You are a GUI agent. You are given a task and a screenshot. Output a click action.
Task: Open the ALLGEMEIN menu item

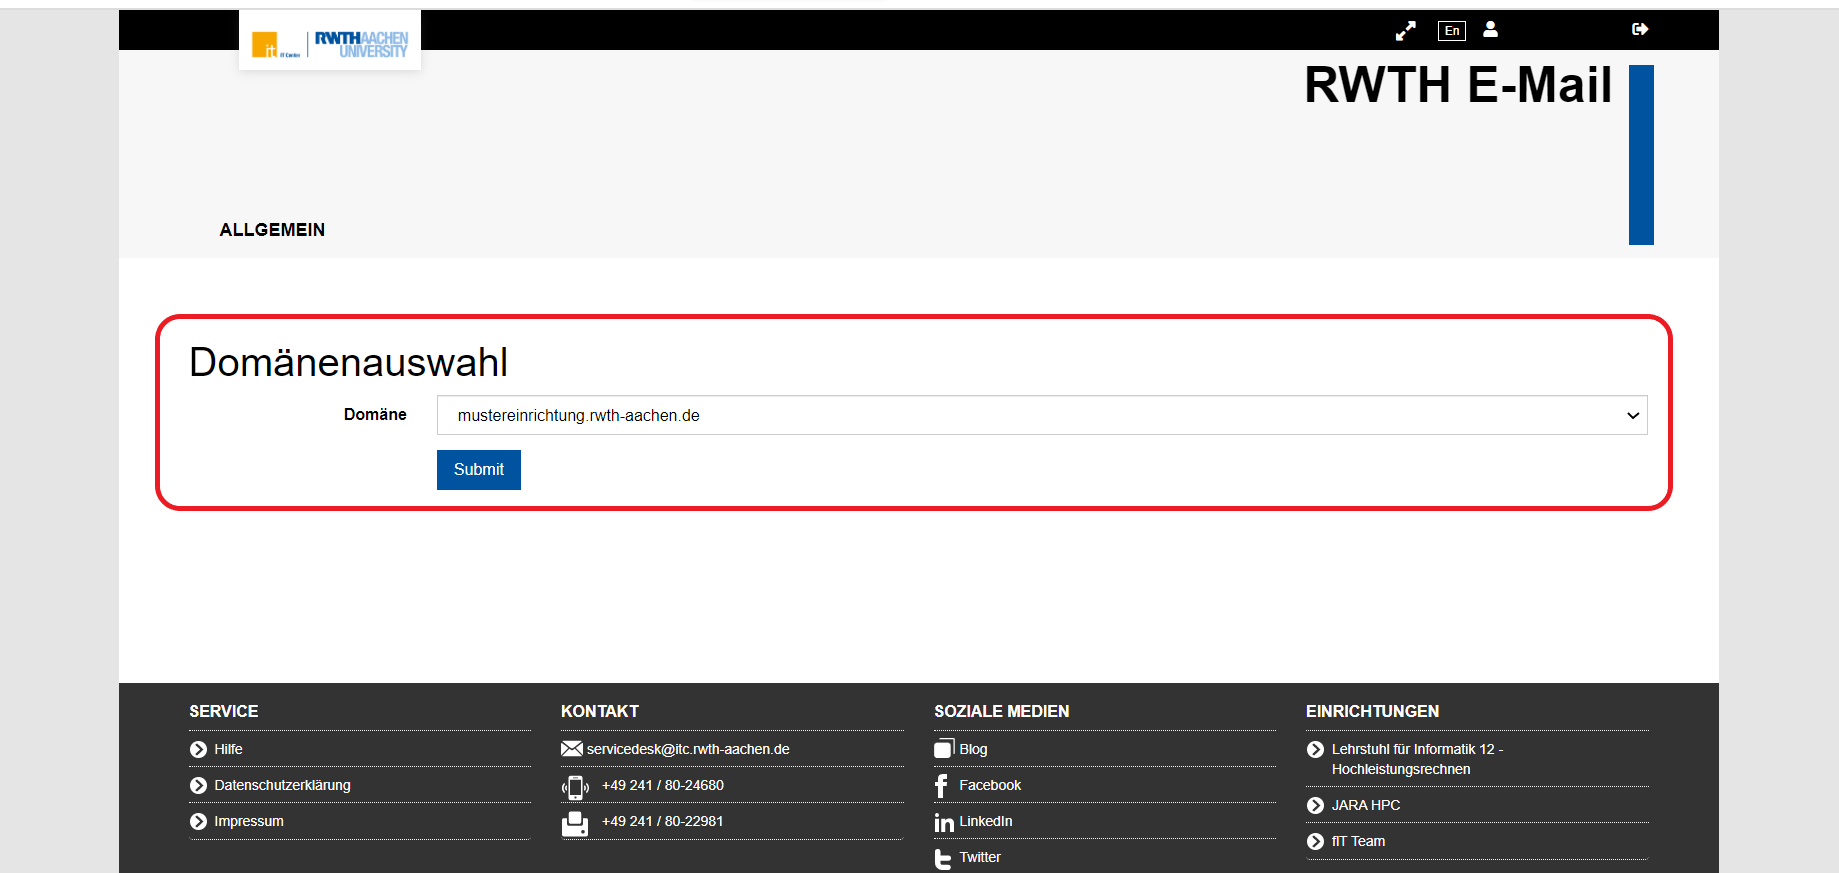tap(272, 230)
